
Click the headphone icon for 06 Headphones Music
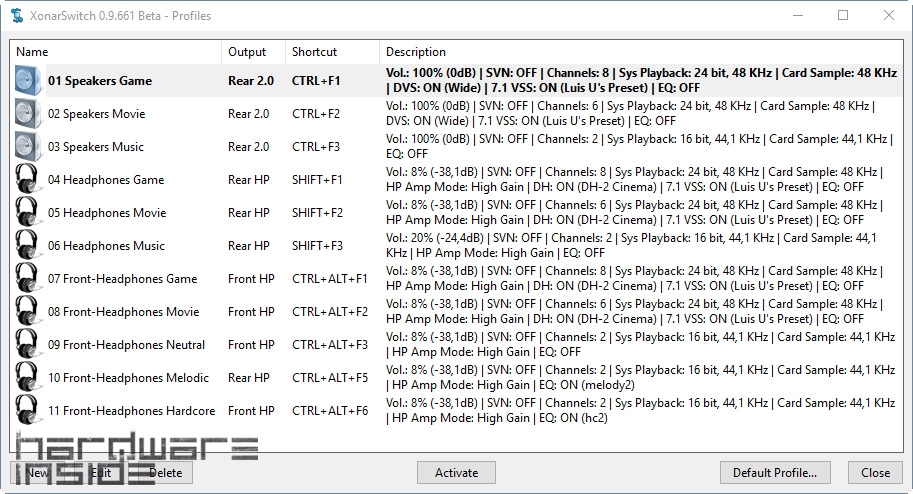pos(27,246)
